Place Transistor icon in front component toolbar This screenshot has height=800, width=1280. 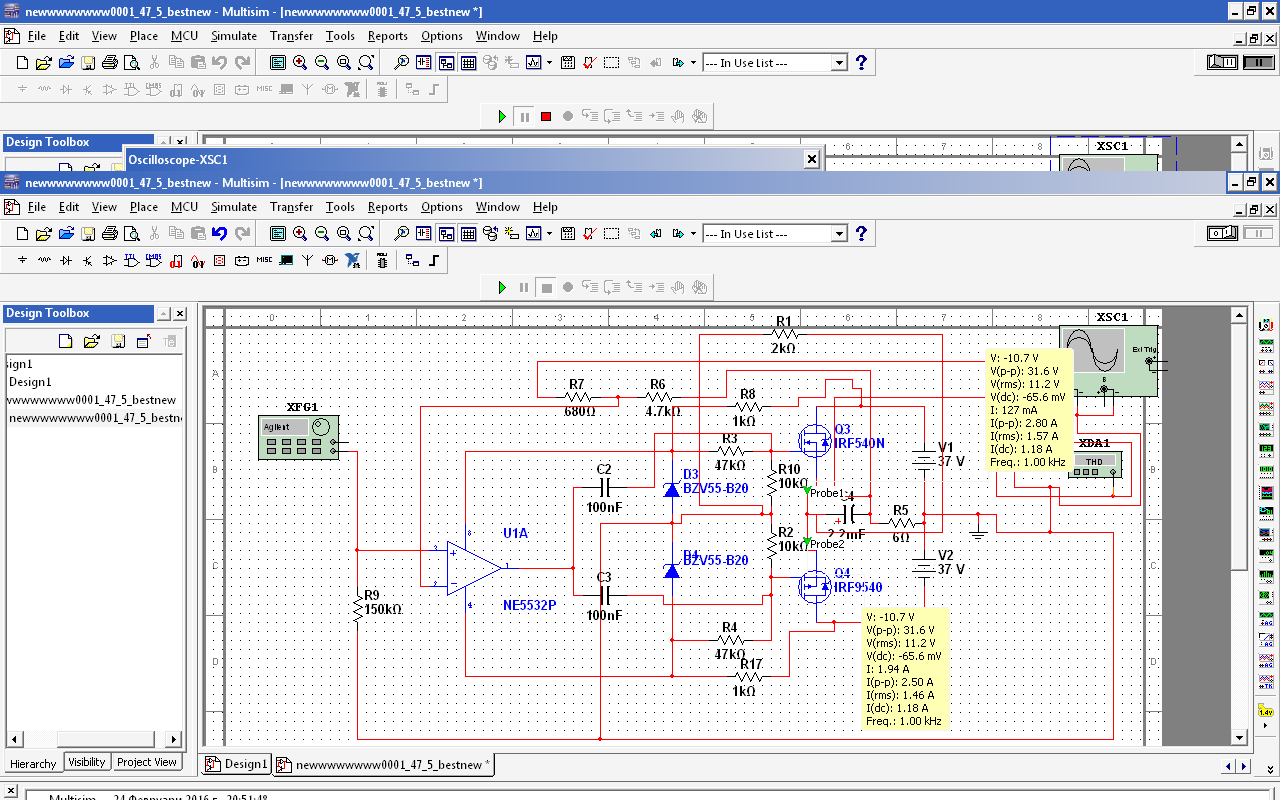pos(88,260)
